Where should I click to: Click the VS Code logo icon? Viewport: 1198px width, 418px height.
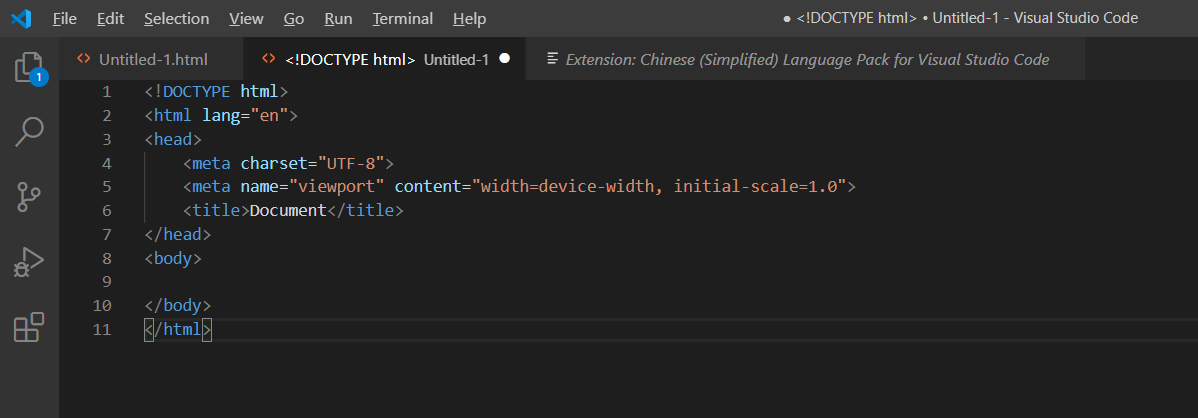(21, 18)
